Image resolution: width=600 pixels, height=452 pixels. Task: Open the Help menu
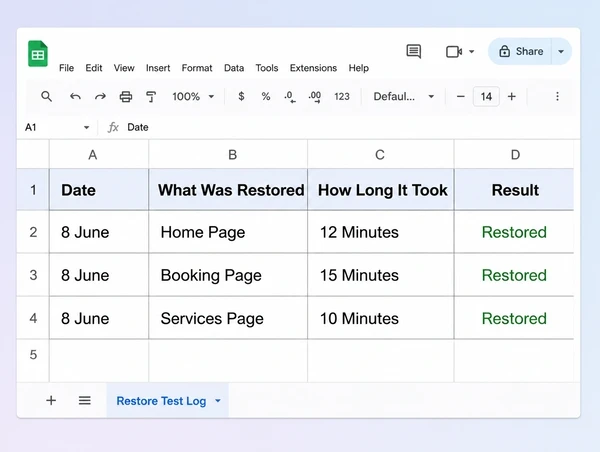pos(359,68)
